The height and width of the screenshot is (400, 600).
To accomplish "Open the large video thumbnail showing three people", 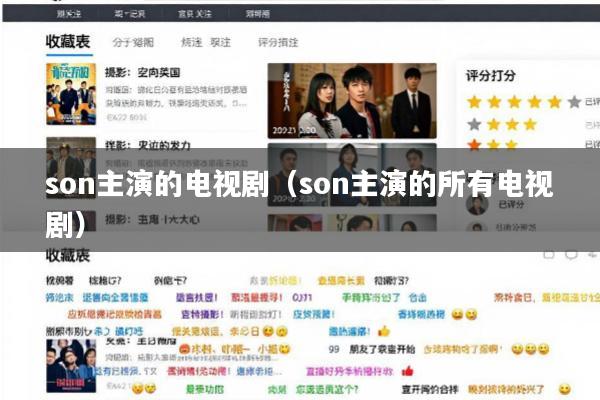I will (x=352, y=101).
